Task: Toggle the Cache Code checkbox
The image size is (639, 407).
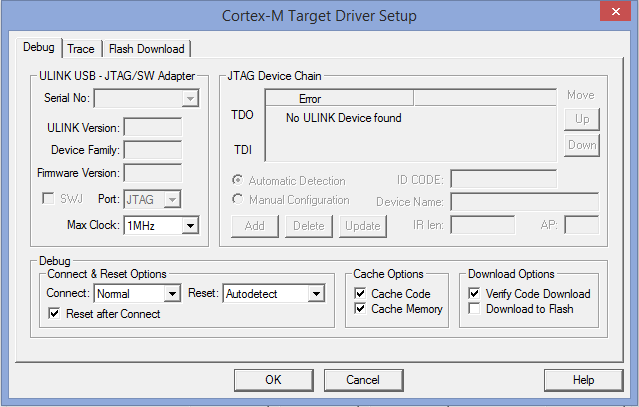Action: tap(360, 293)
